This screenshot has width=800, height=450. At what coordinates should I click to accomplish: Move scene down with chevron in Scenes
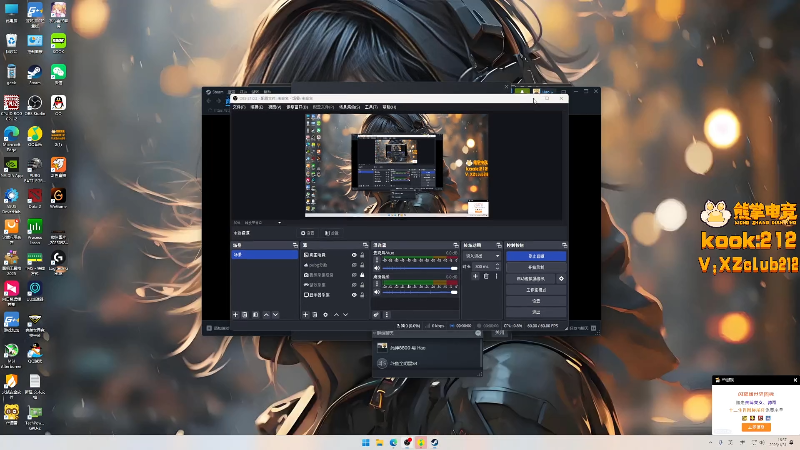(276, 315)
